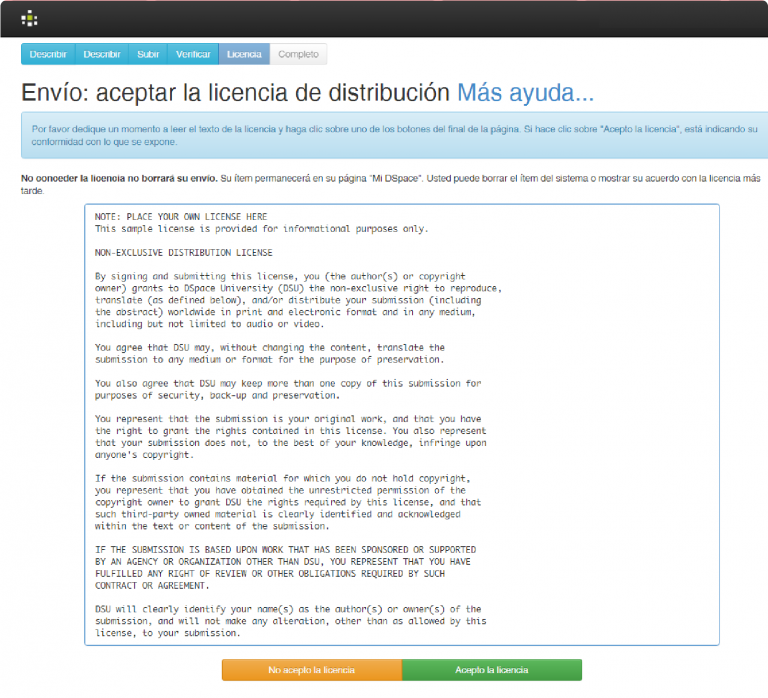The width and height of the screenshot is (768, 698).
Task: Jump to the Subir step
Action: (148, 54)
